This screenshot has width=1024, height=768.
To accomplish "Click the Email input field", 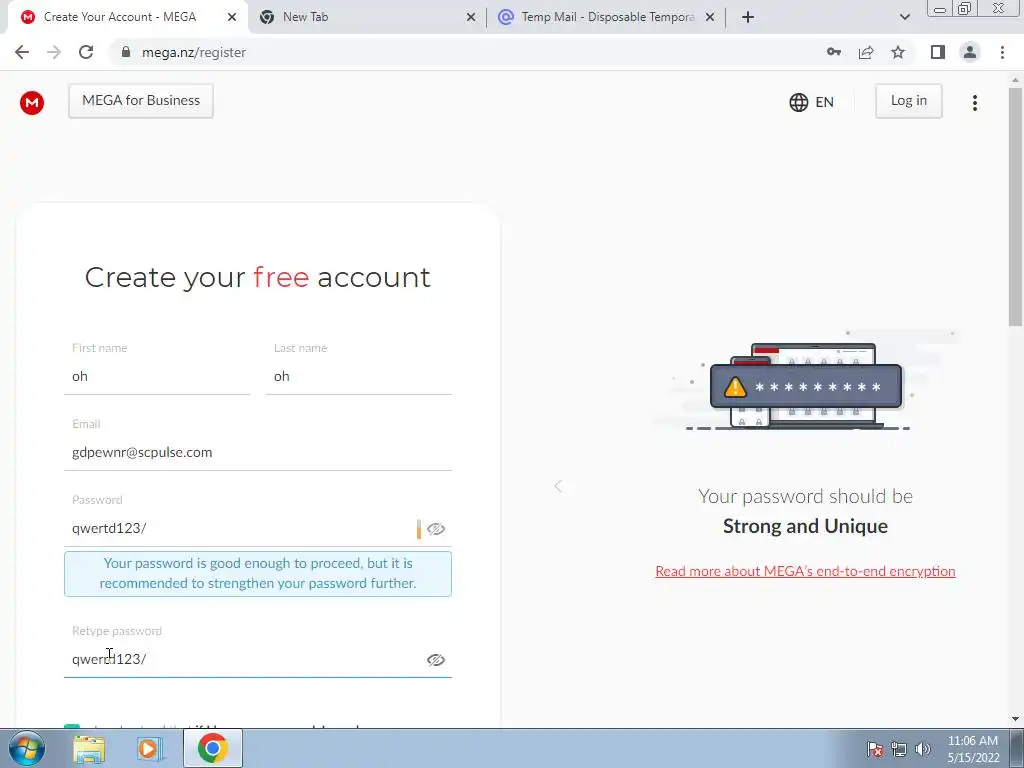I will (258, 453).
